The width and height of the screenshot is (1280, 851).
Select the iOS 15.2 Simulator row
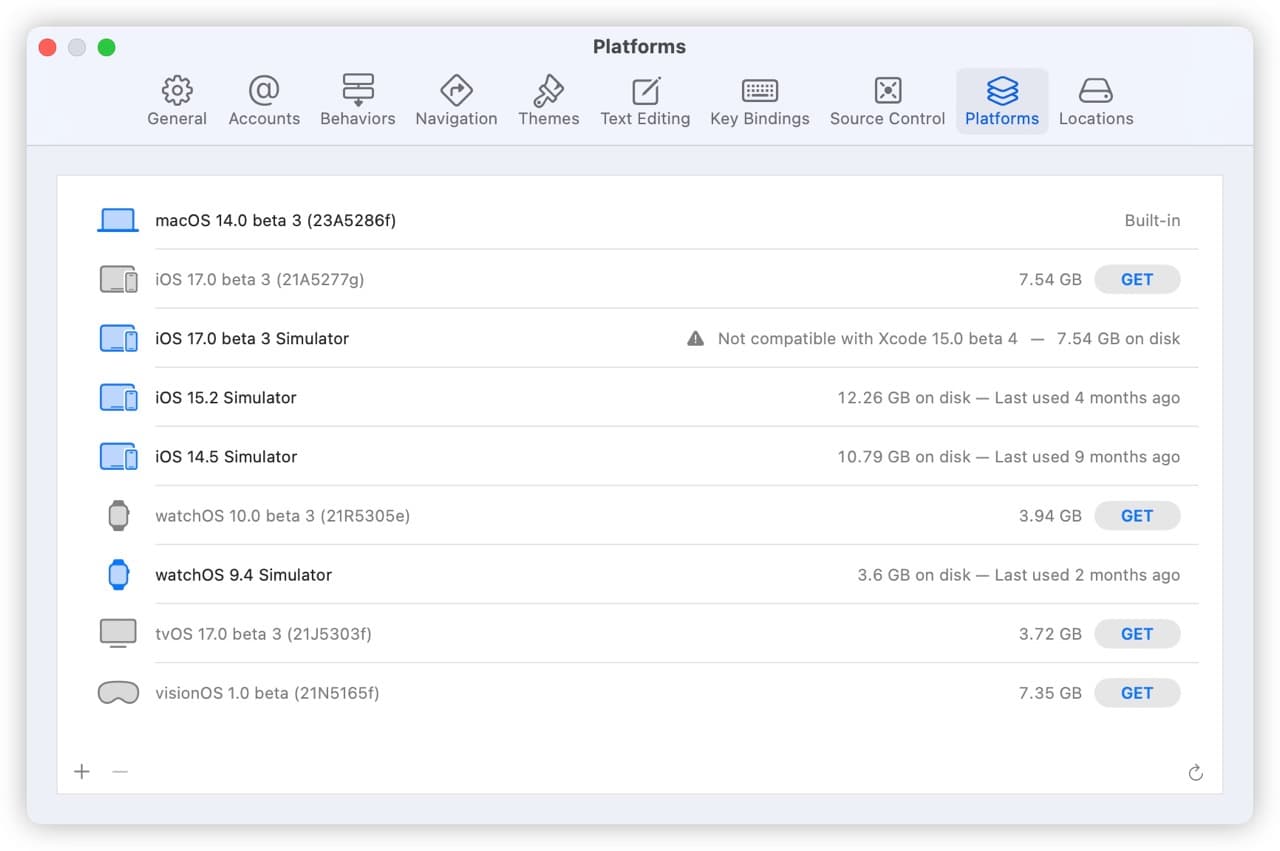(x=640, y=397)
